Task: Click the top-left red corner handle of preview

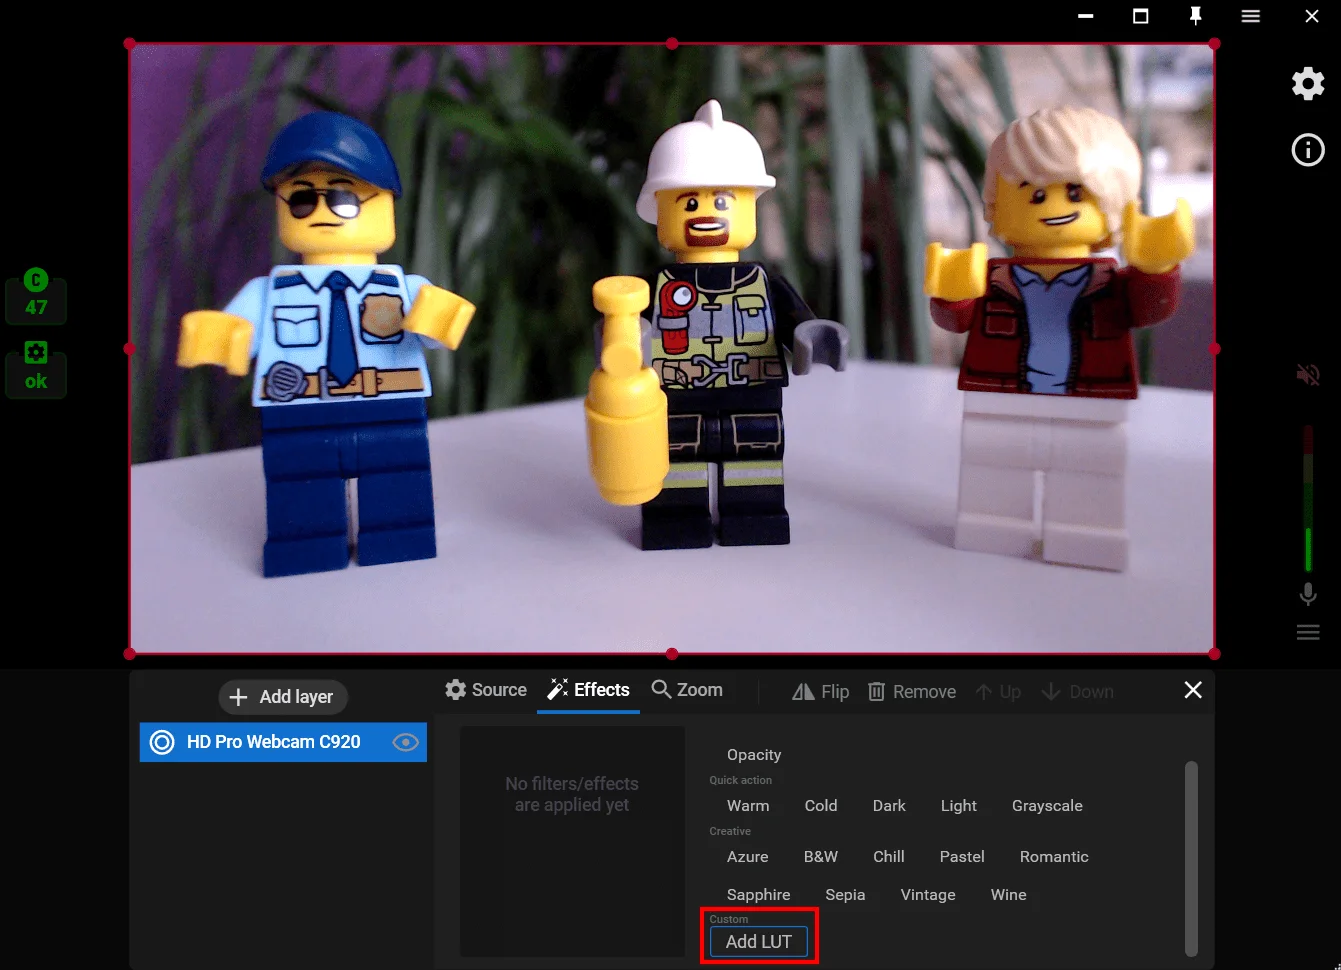Action: [x=130, y=44]
